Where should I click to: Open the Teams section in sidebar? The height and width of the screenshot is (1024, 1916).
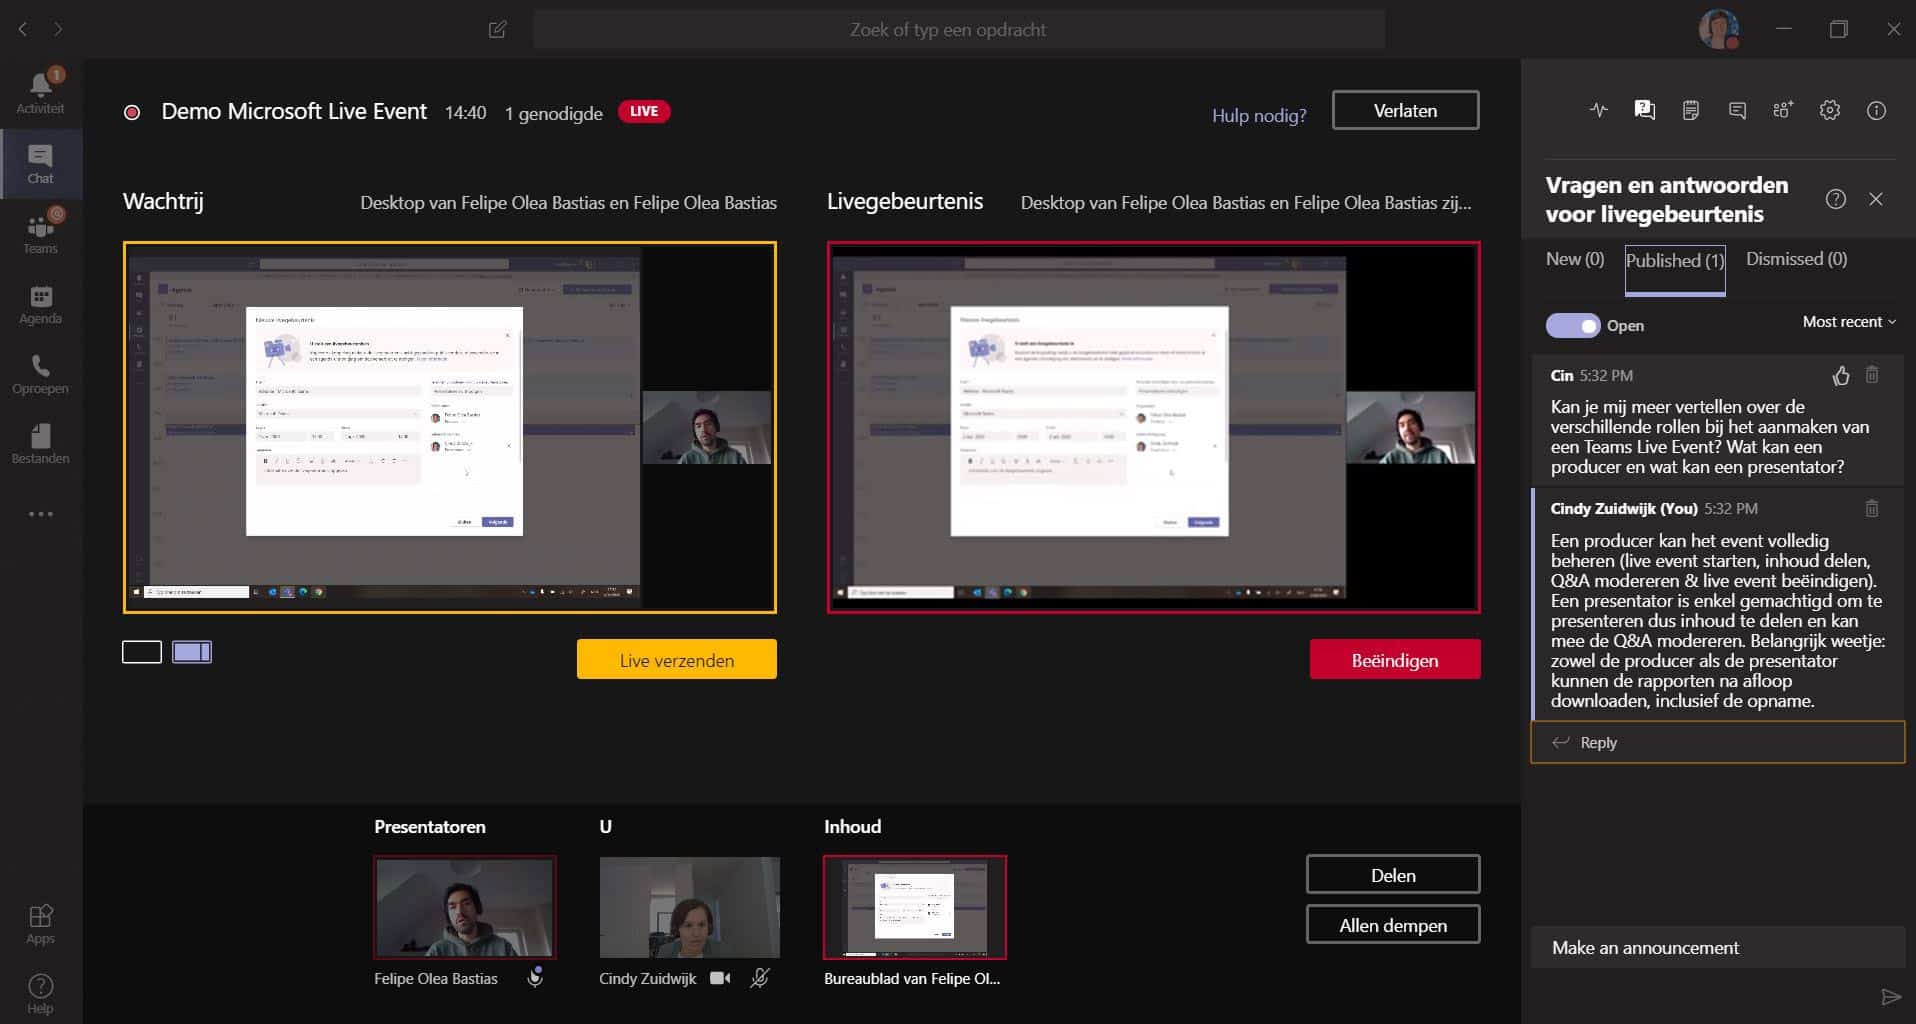40,232
